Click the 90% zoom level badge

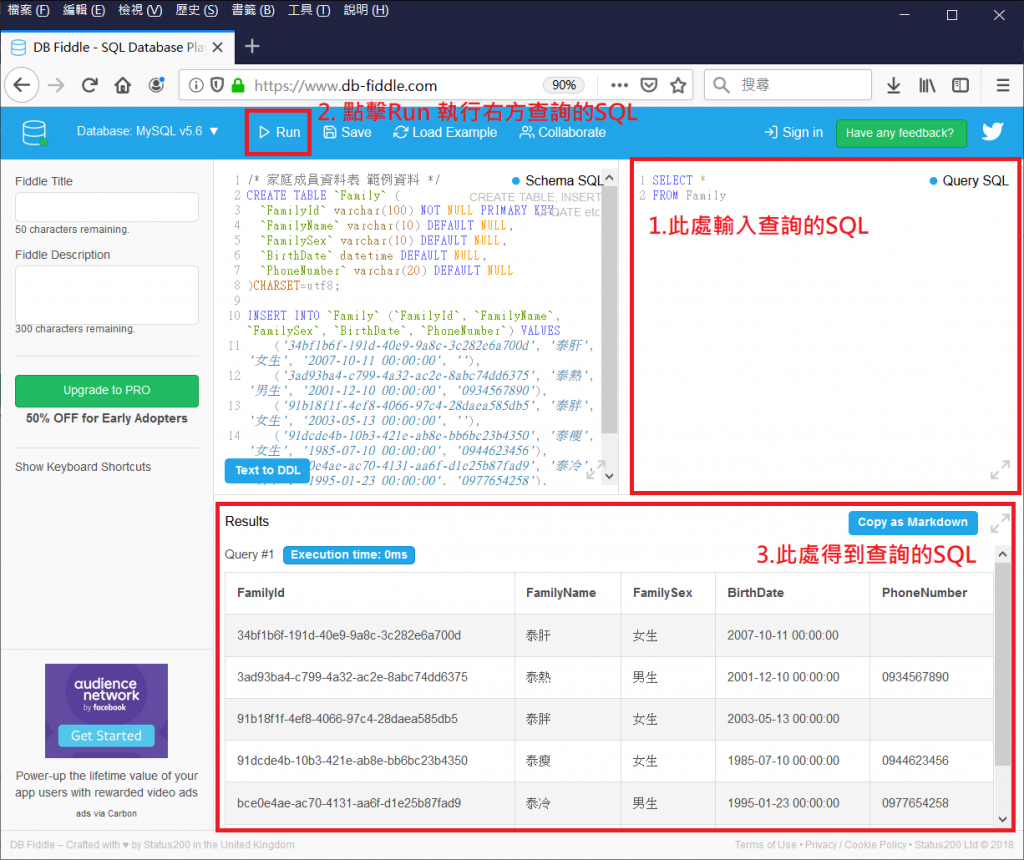pos(564,86)
